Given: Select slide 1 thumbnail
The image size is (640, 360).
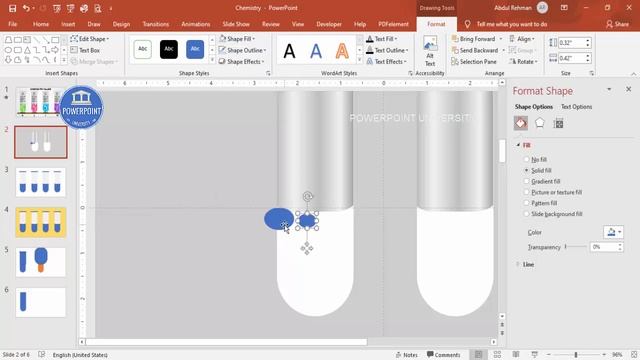Looking at the screenshot, I should click(x=40, y=101).
